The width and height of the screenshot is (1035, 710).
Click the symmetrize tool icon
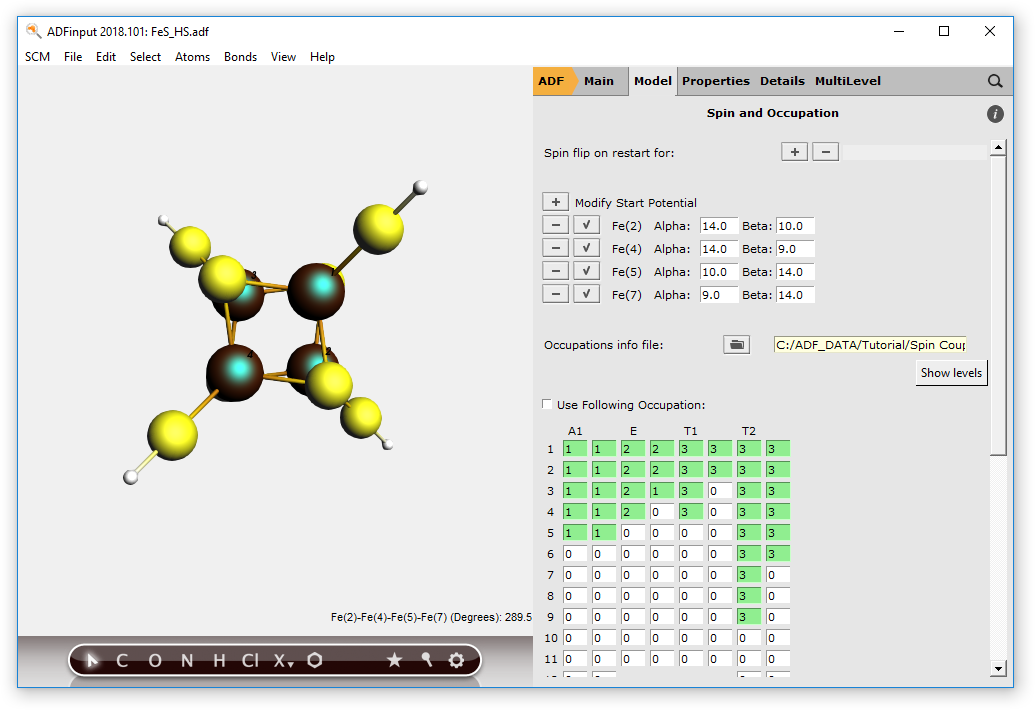(426, 660)
